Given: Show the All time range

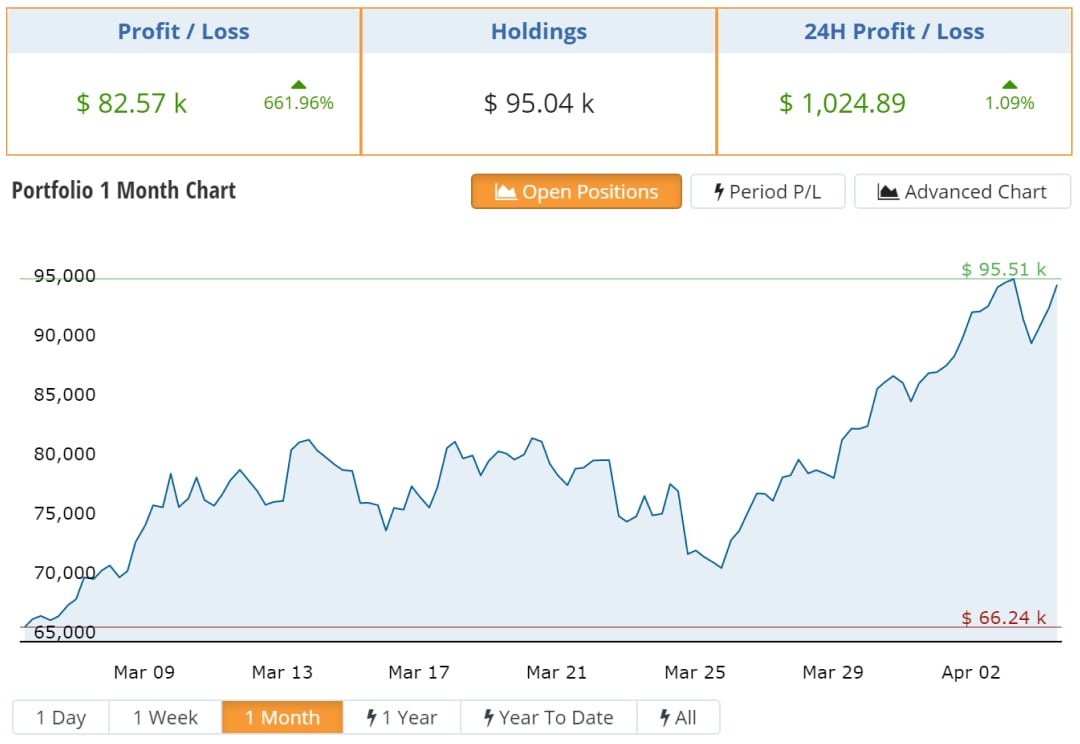Looking at the screenshot, I should tap(678, 717).
